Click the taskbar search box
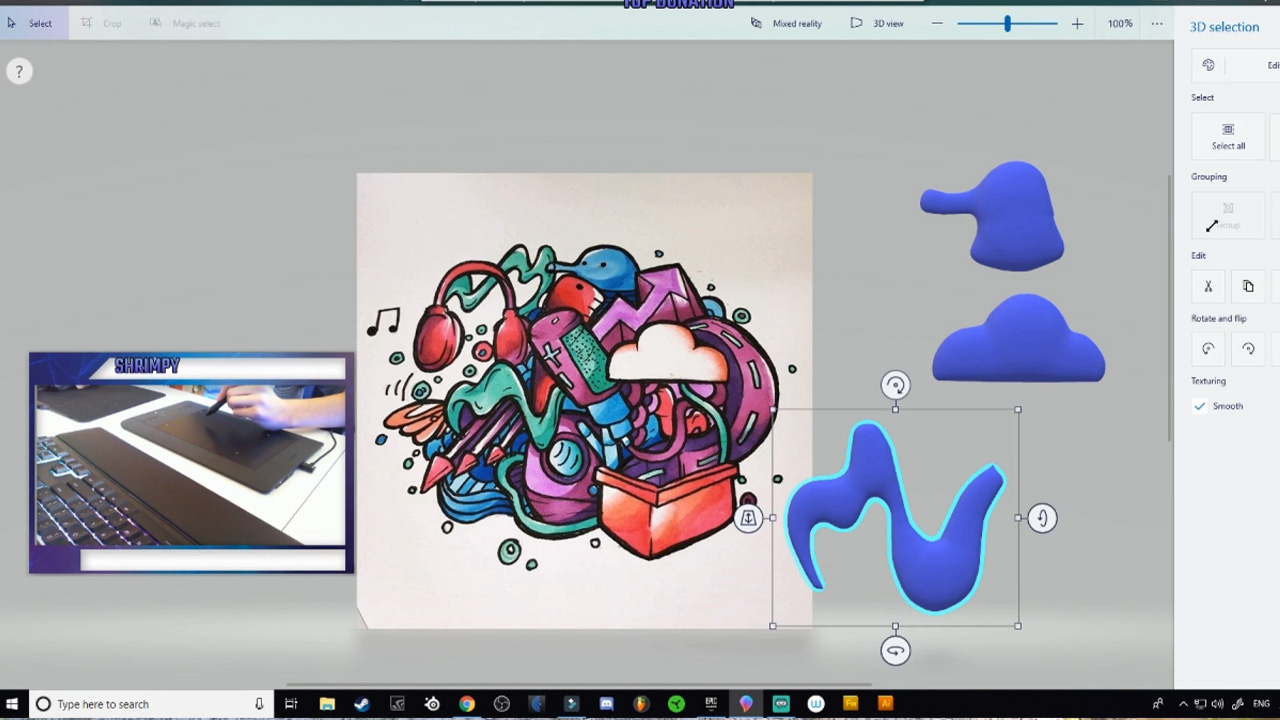 point(150,704)
